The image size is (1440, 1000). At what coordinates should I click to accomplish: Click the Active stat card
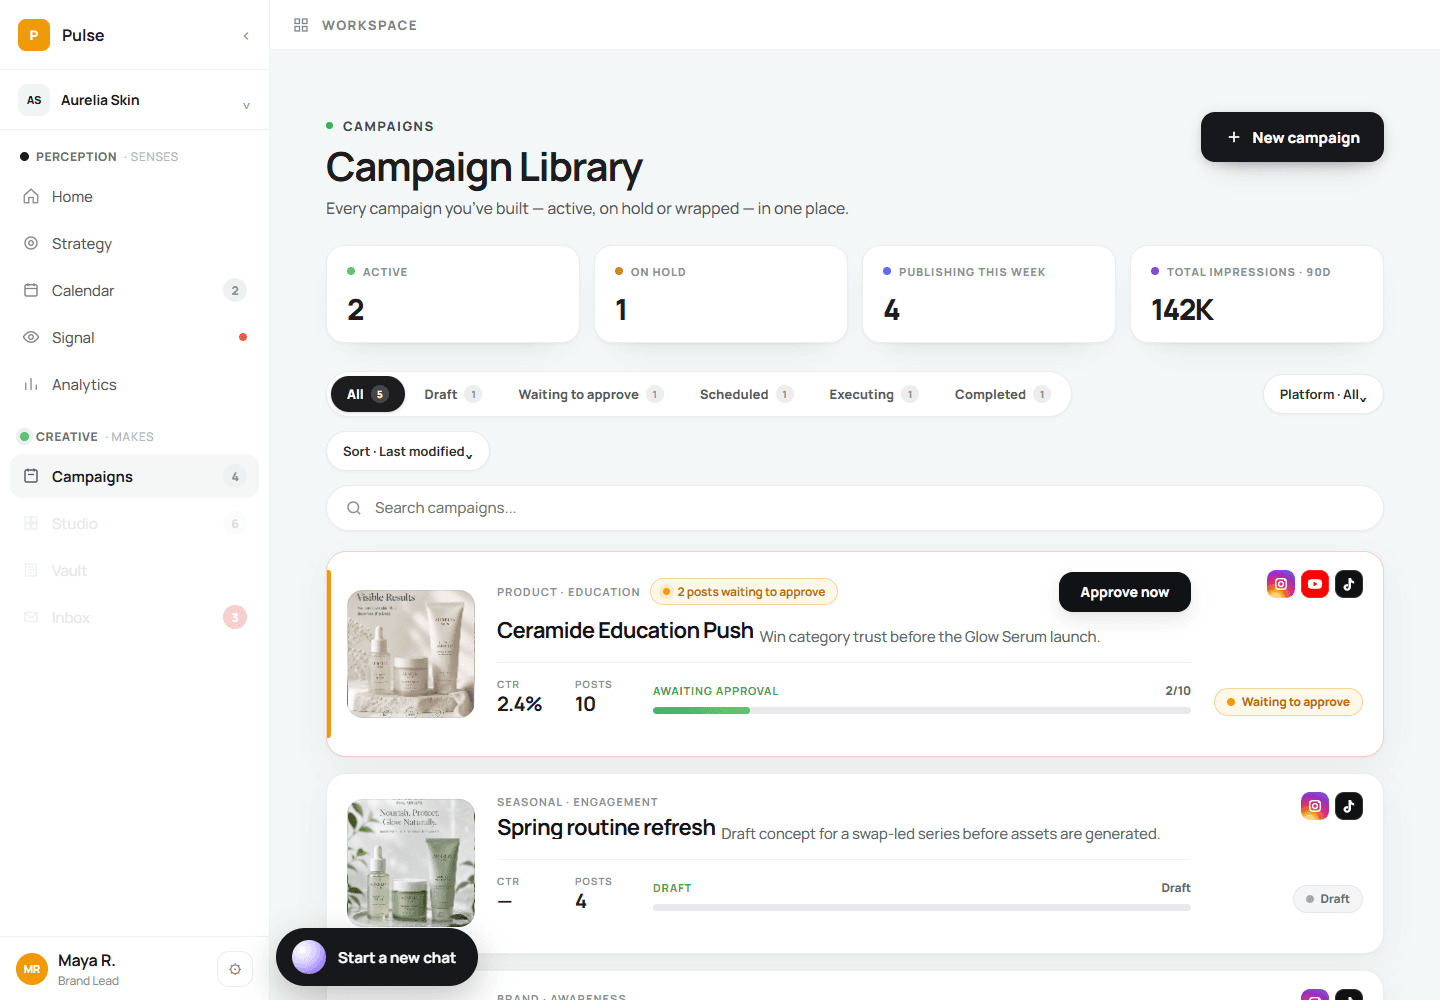click(453, 294)
